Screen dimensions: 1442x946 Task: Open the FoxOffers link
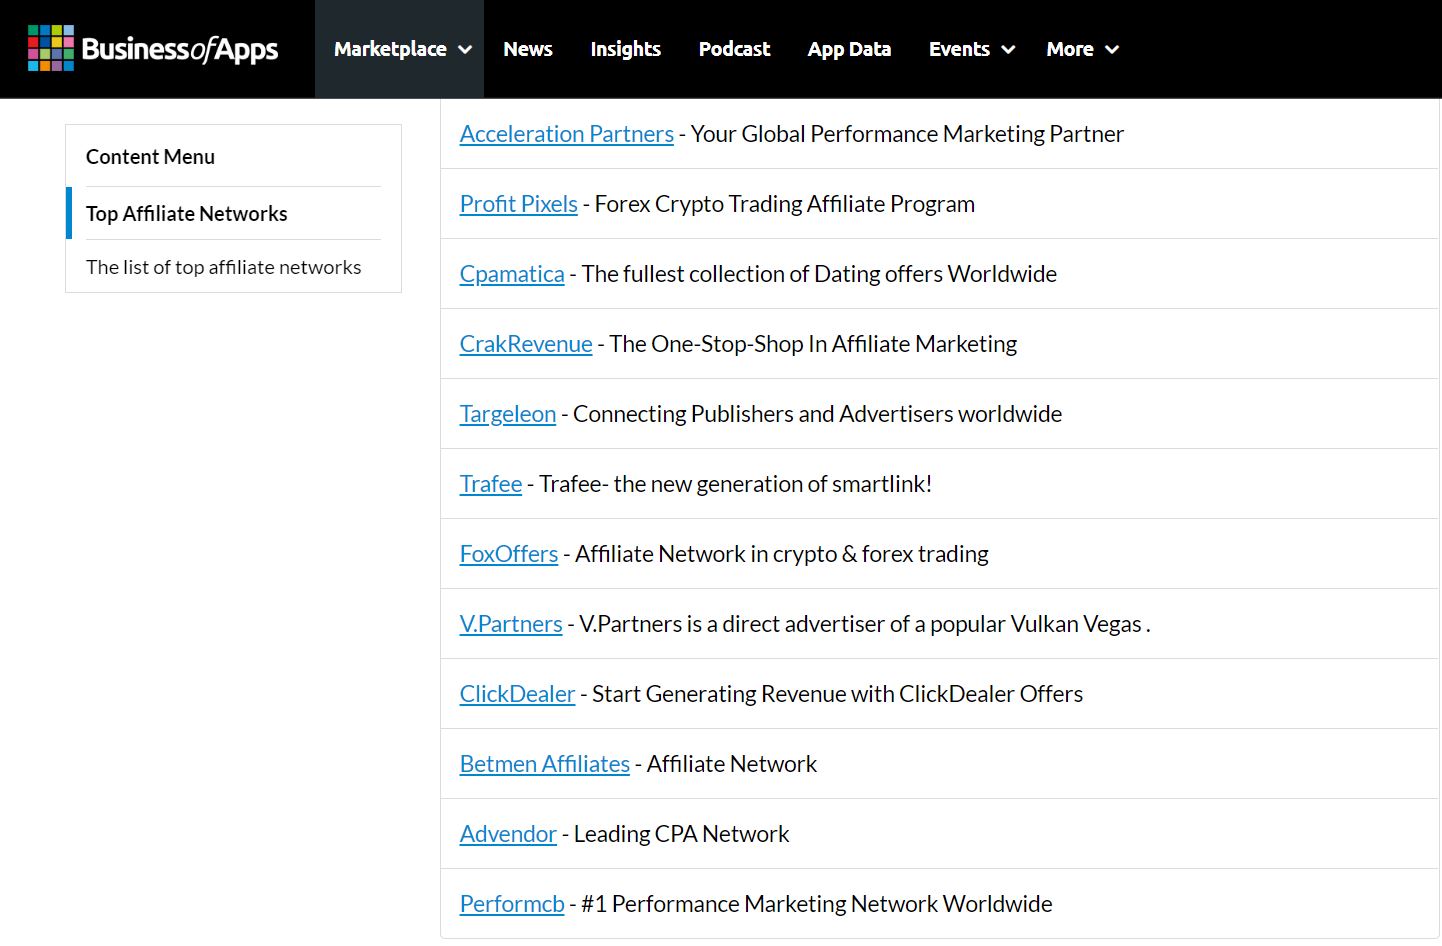click(x=509, y=554)
